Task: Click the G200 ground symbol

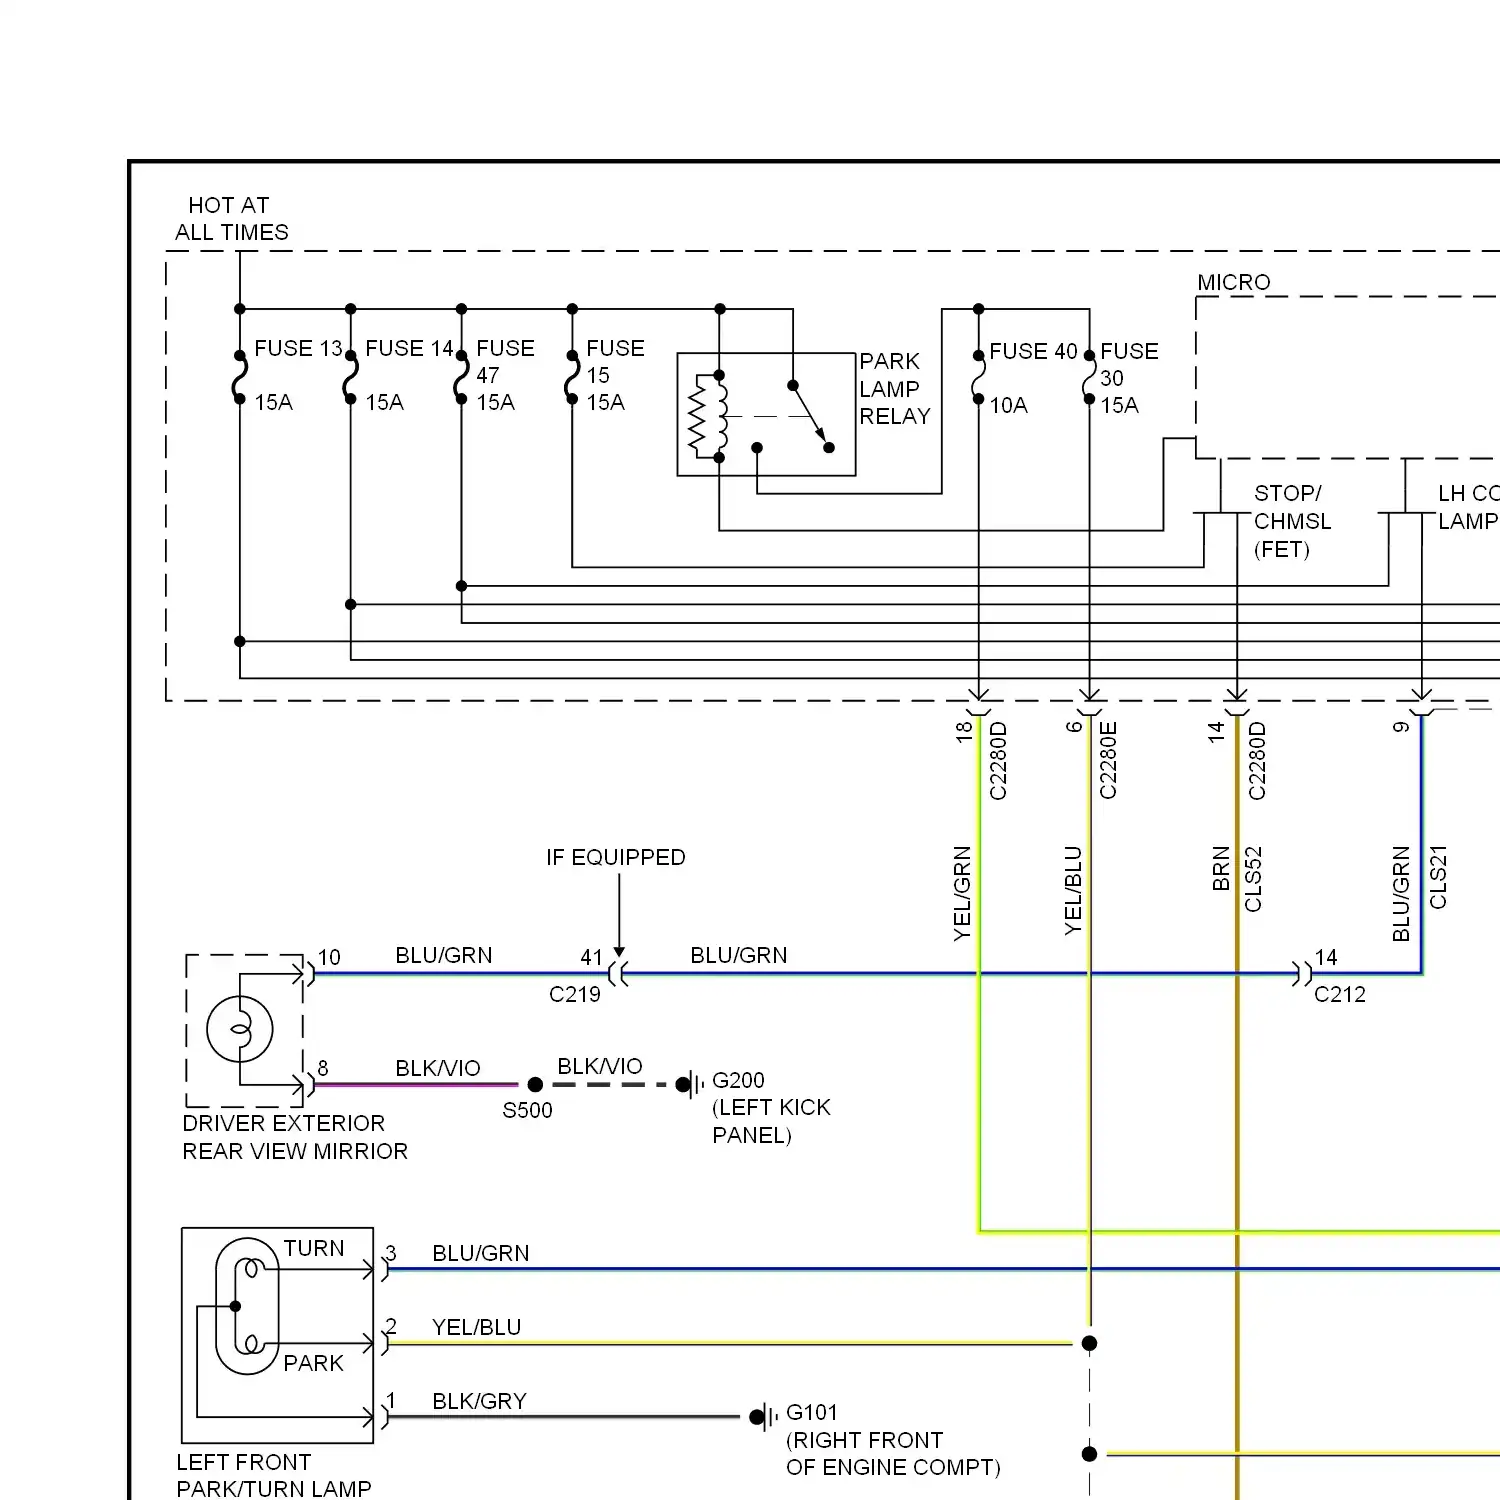Action: pos(690,1084)
